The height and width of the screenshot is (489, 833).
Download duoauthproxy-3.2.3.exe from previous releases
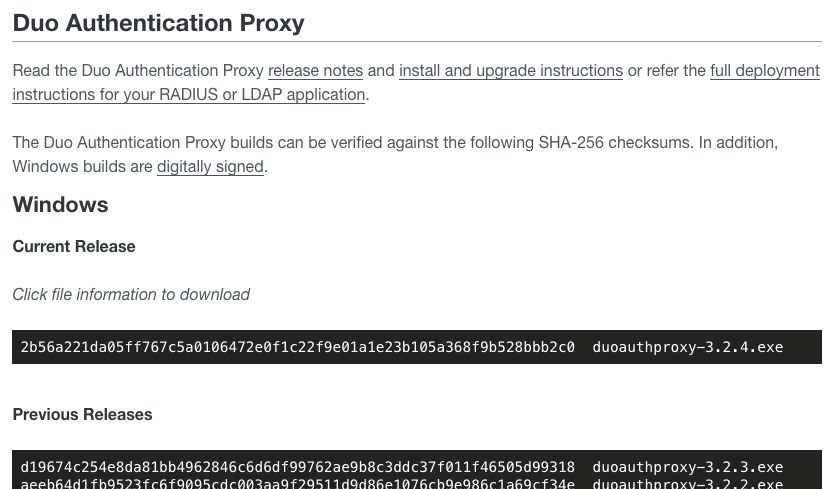point(687,467)
